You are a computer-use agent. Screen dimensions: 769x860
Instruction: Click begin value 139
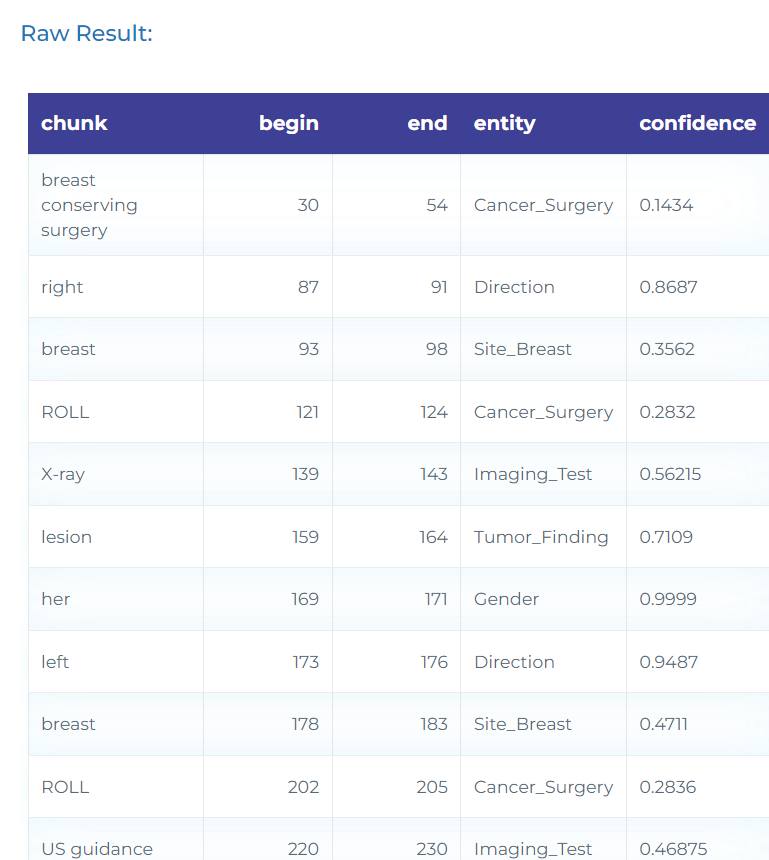coord(306,474)
